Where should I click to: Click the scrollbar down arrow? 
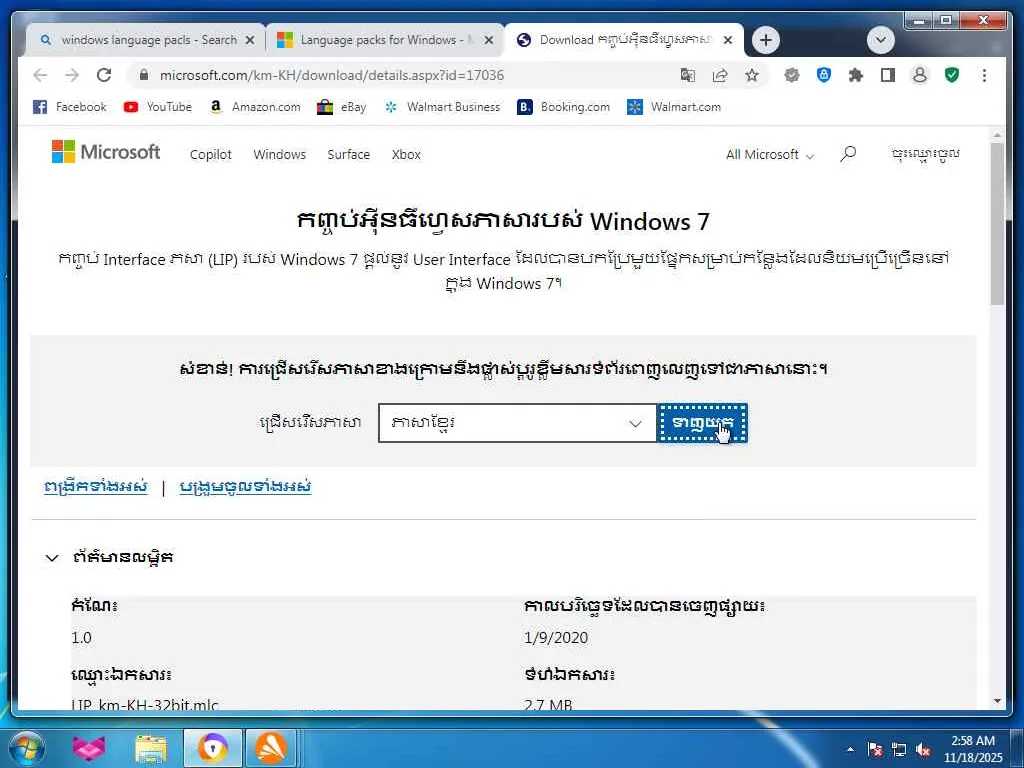pos(997,700)
